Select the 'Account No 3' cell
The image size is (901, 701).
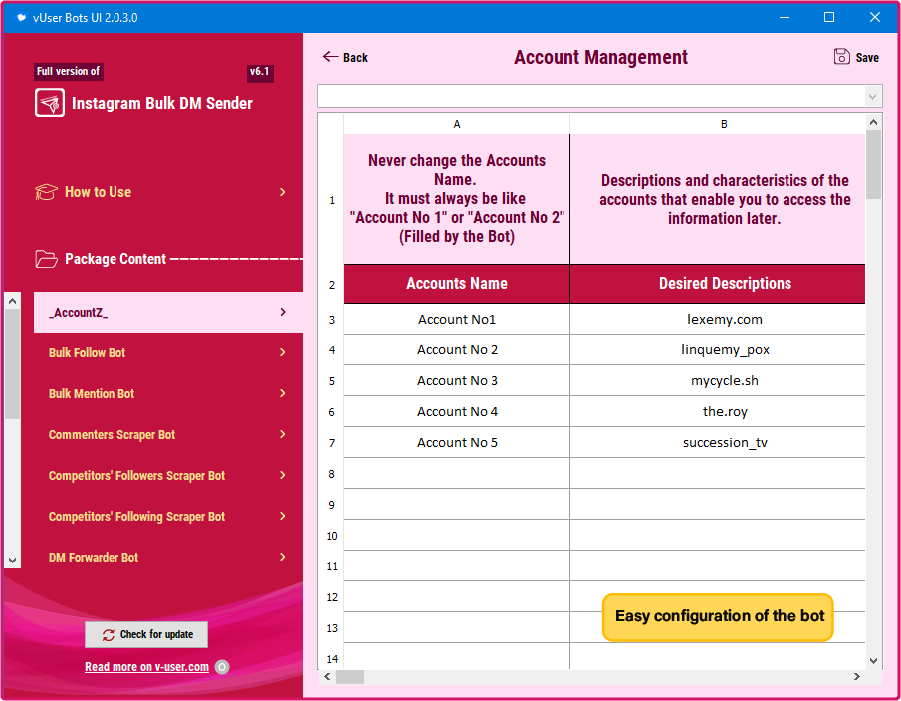click(457, 381)
